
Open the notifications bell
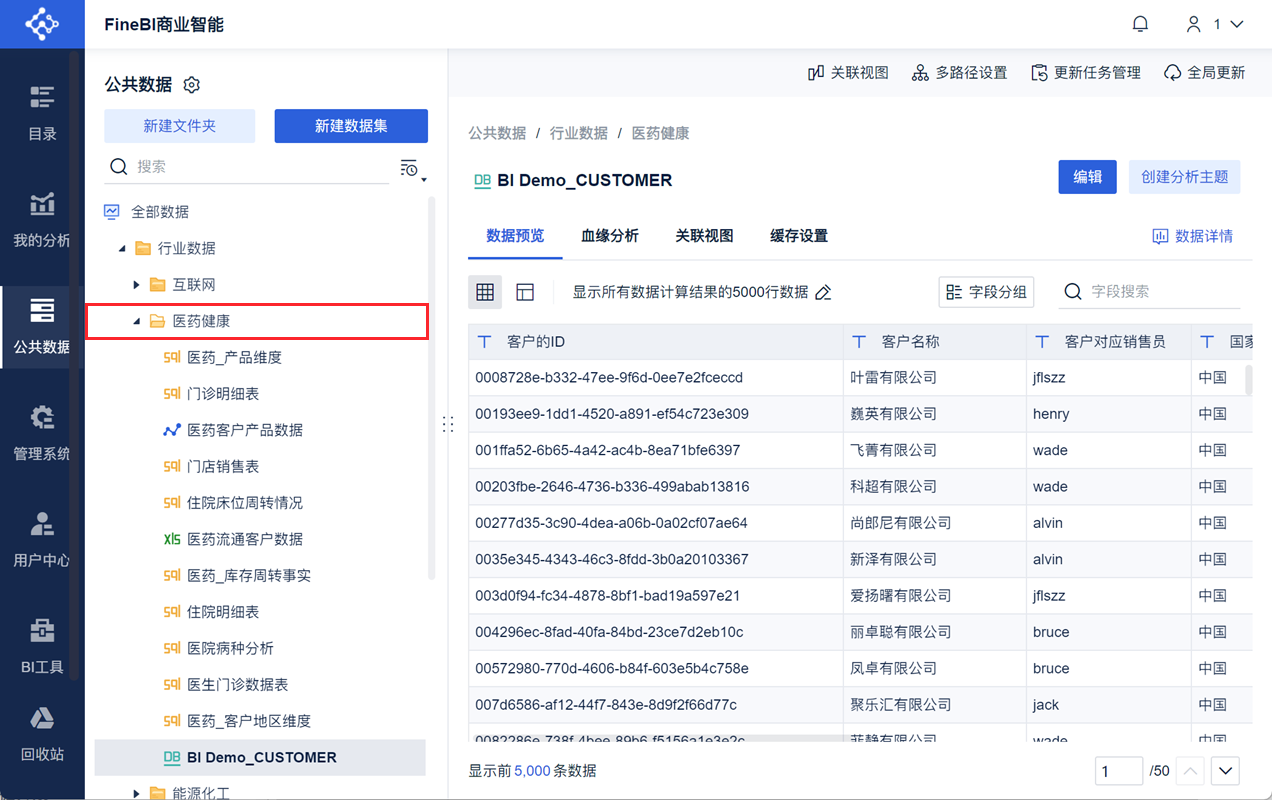[x=1140, y=24]
